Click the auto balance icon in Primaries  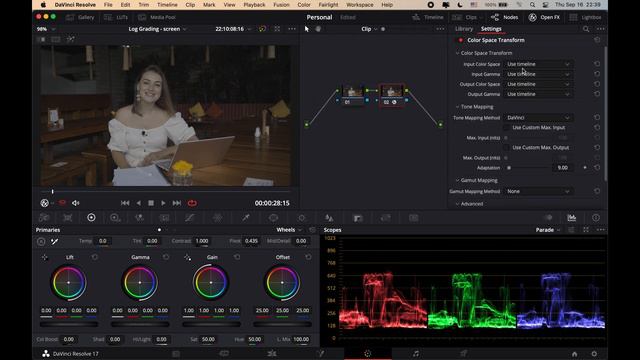tap(41, 241)
